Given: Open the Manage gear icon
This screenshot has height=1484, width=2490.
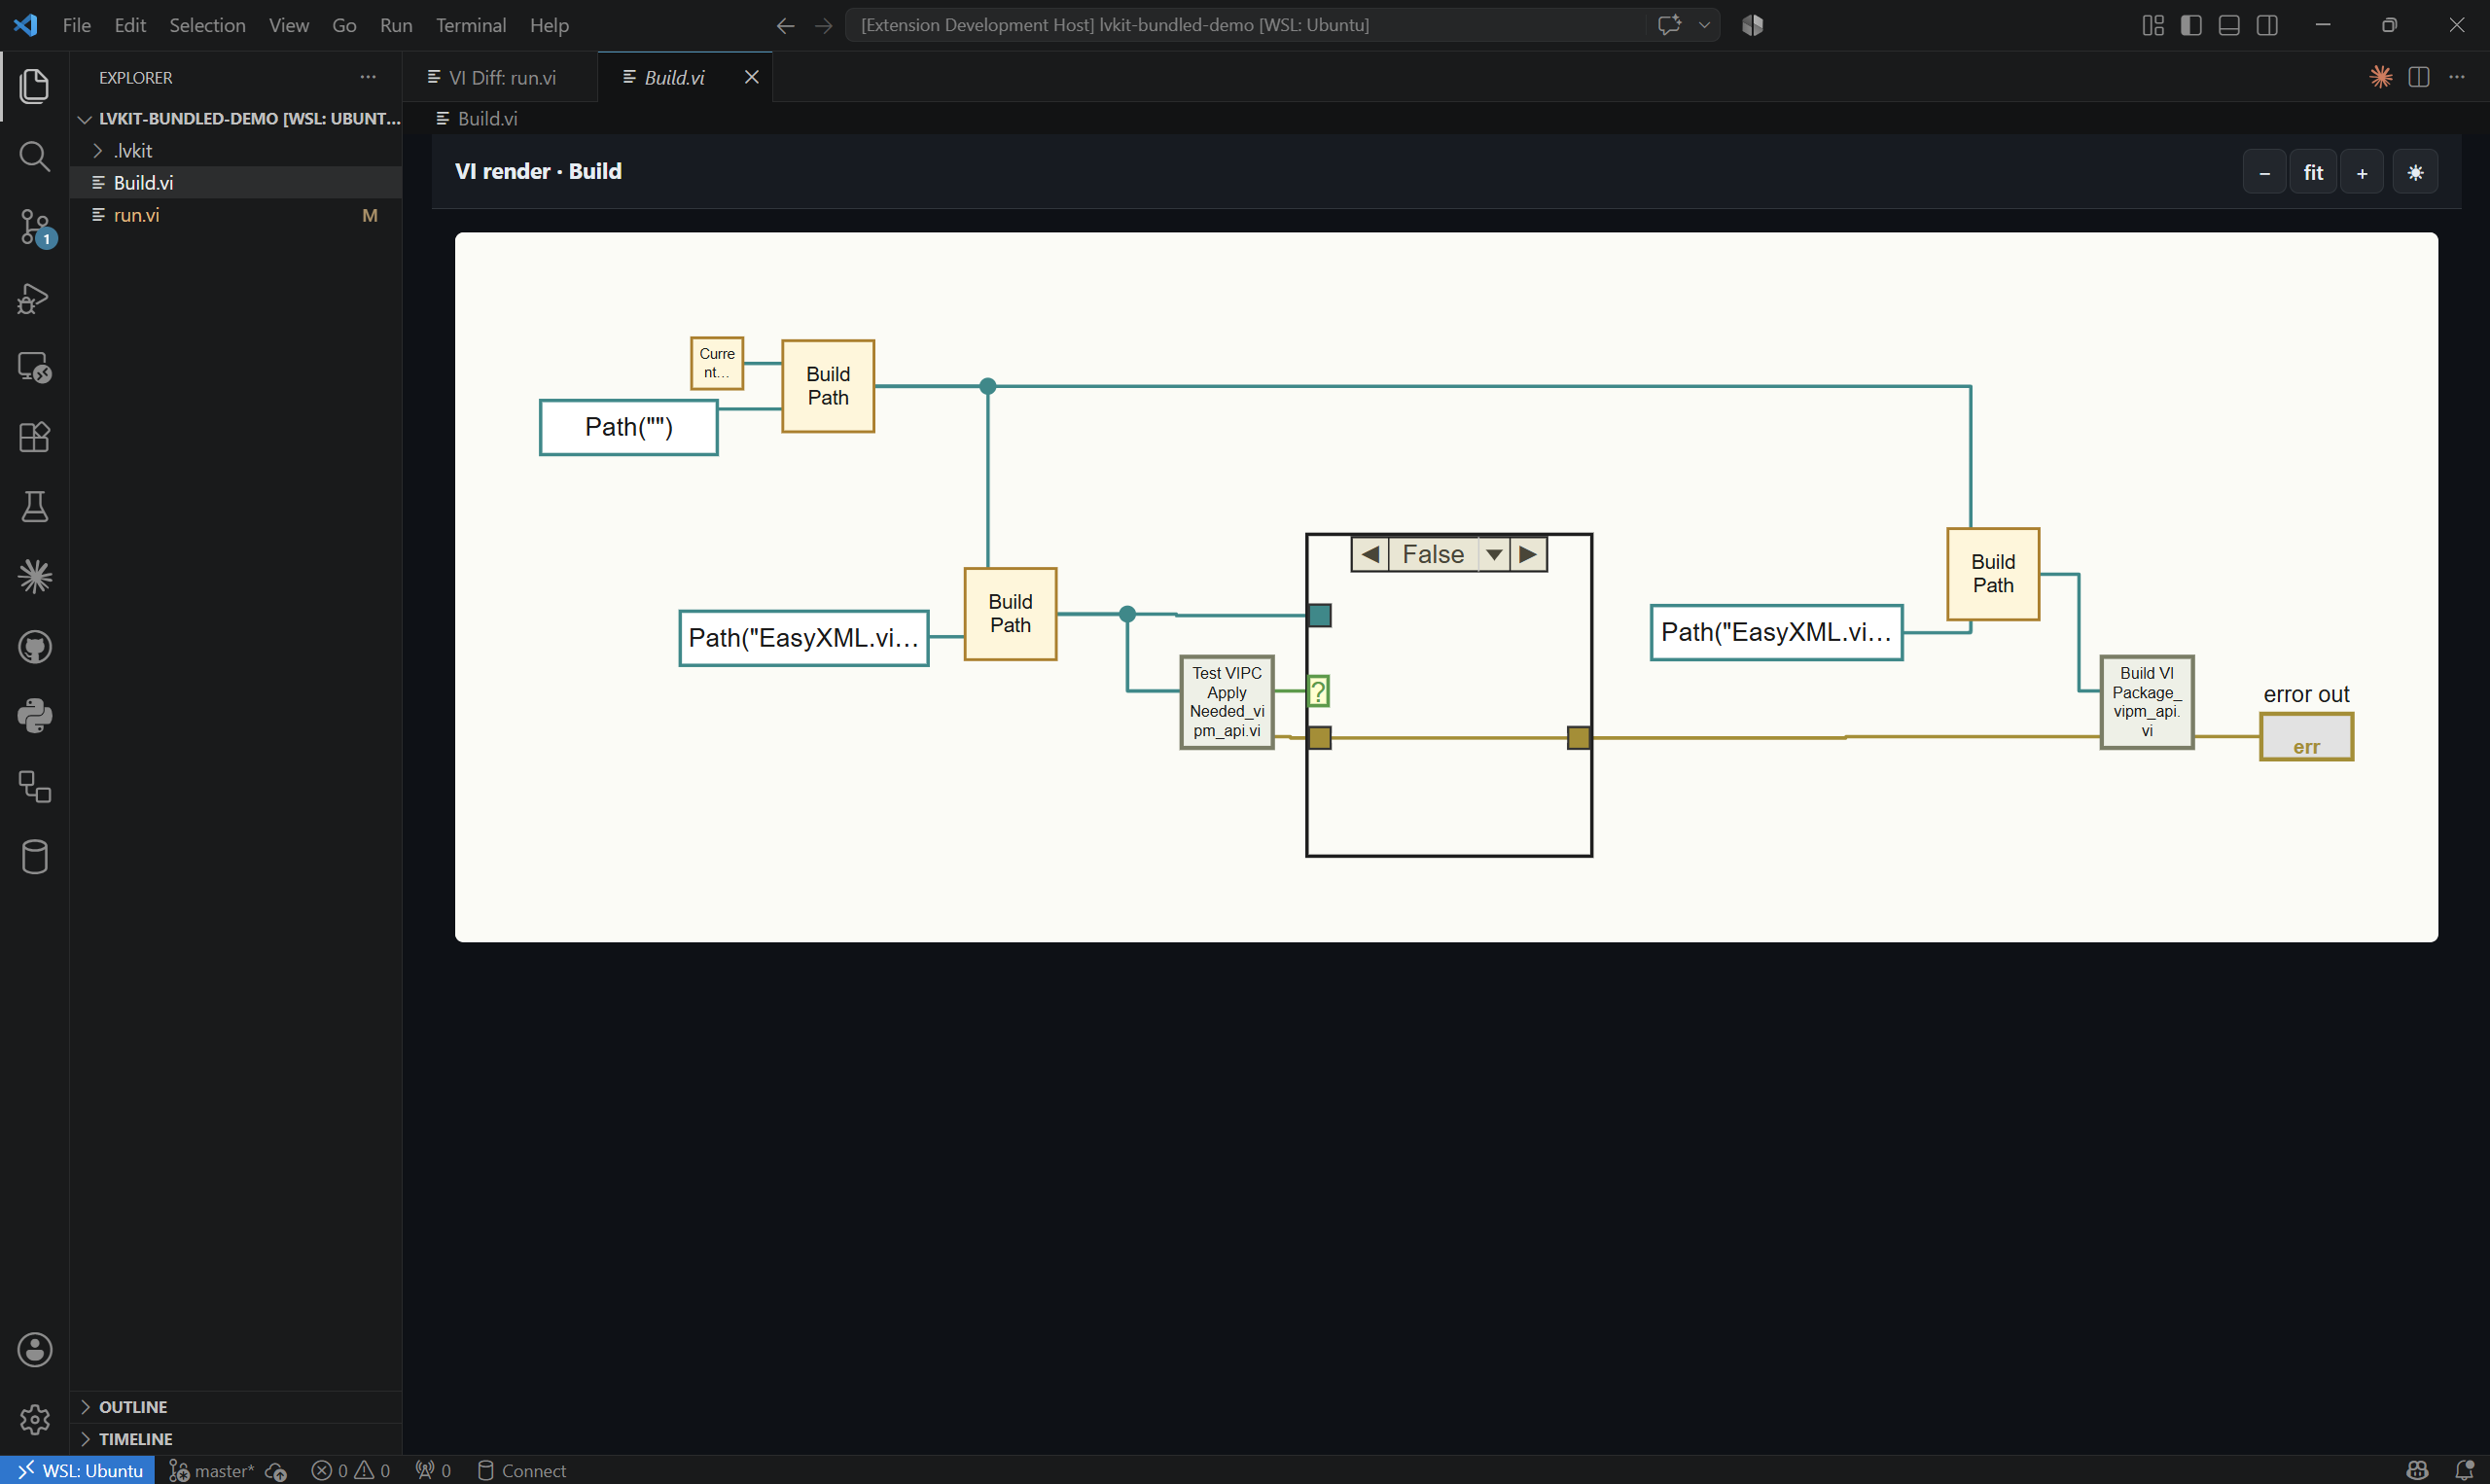Looking at the screenshot, I should click(x=34, y=1420).
